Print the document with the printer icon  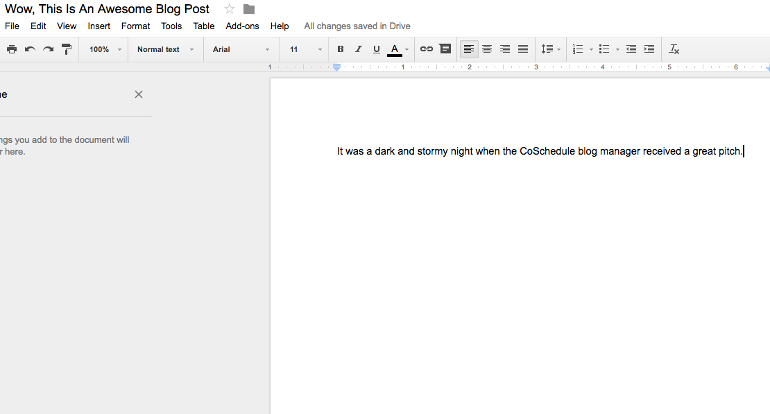12,49
